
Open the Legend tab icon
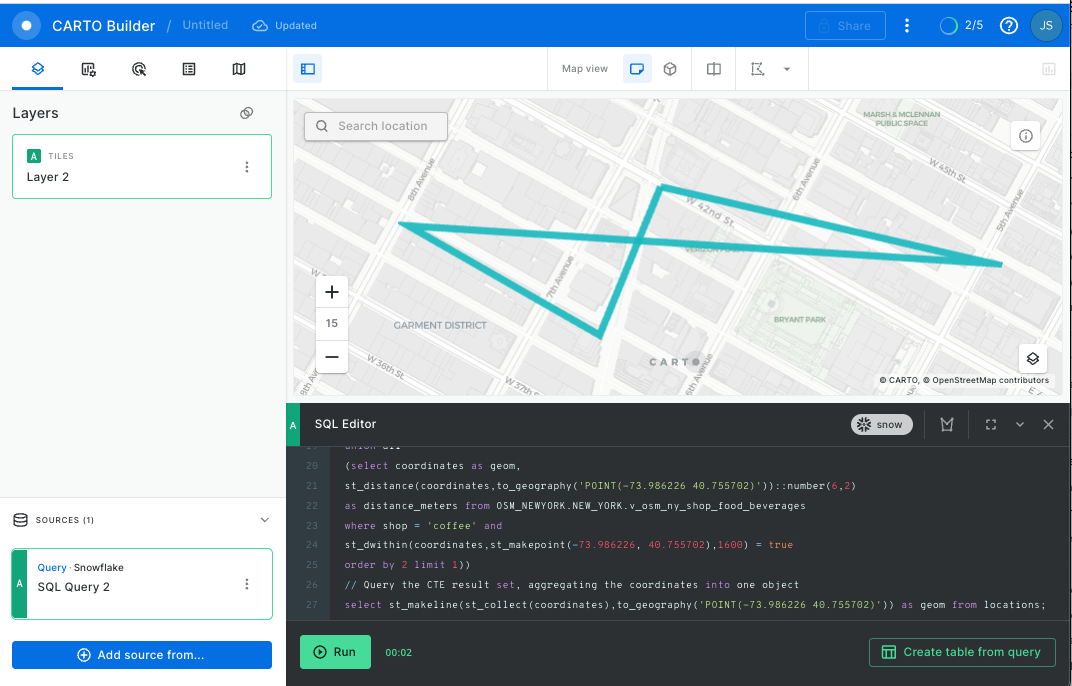click(x=189, y=69)
